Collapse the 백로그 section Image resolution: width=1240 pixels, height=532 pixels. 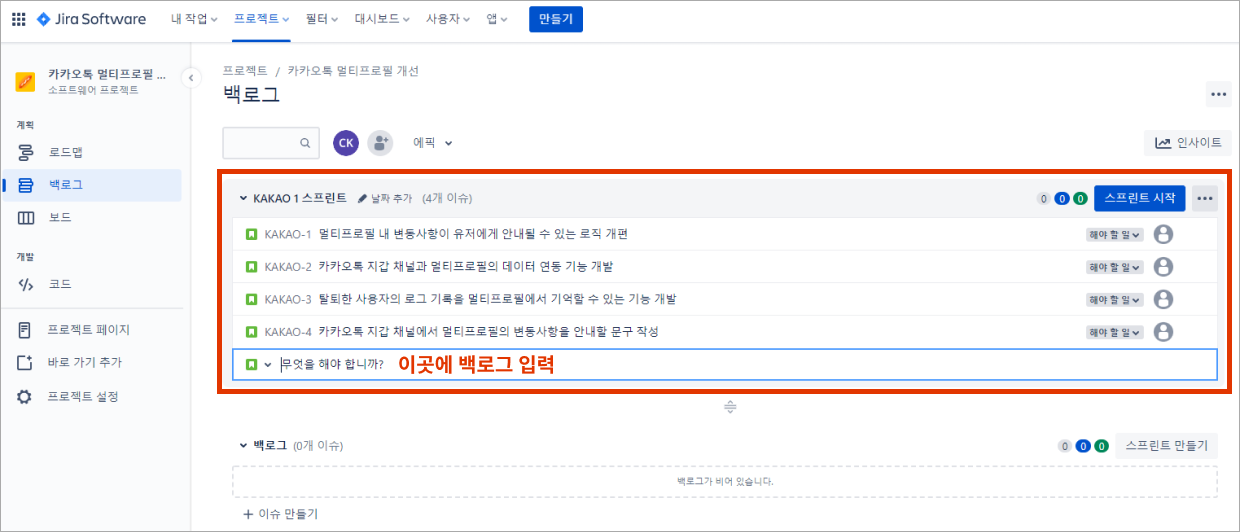[x=243, y=445]
